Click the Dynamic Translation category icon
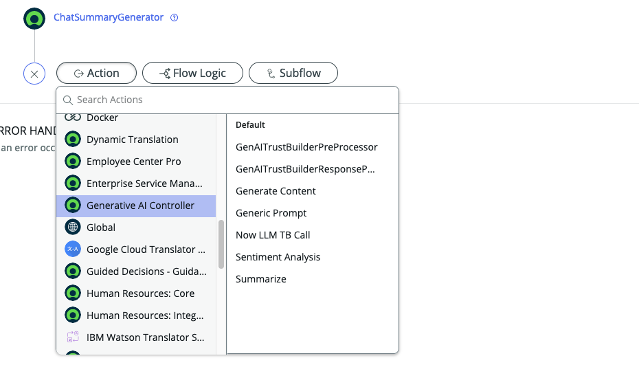 click(73, 139)
